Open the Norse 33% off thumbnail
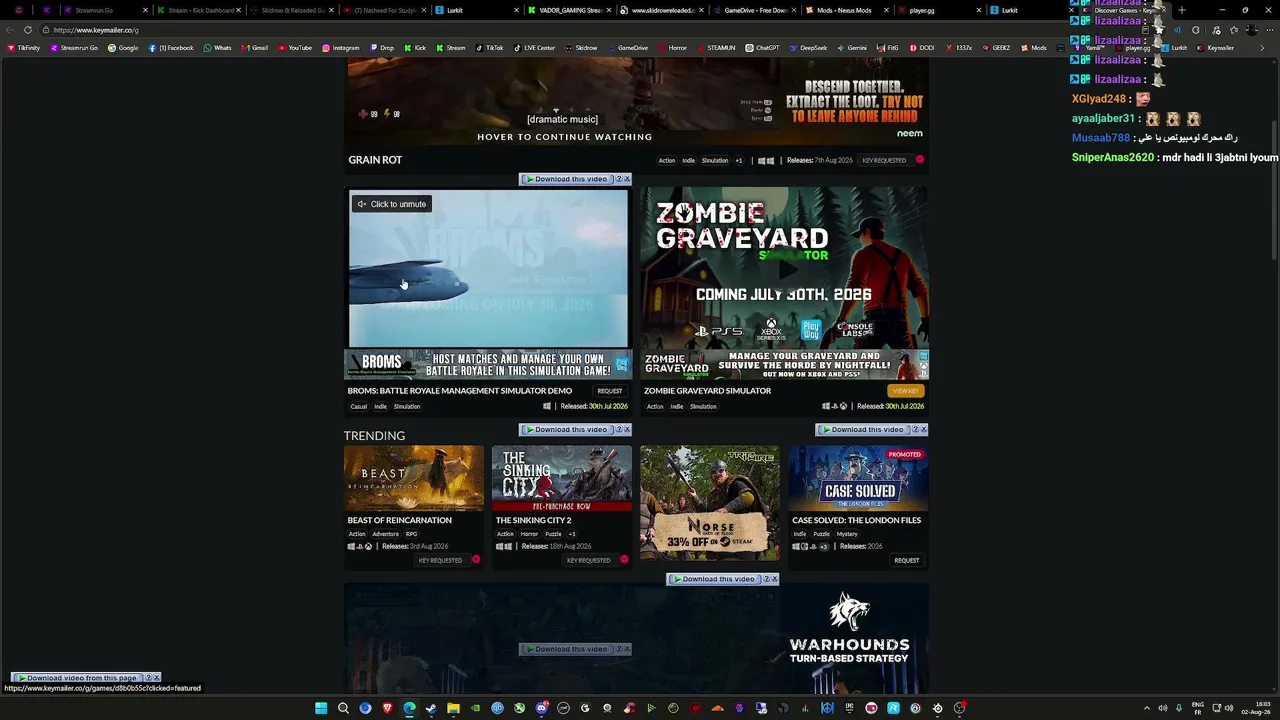The height and width of the screenshot is (720, 1280). tap(710, 503)
